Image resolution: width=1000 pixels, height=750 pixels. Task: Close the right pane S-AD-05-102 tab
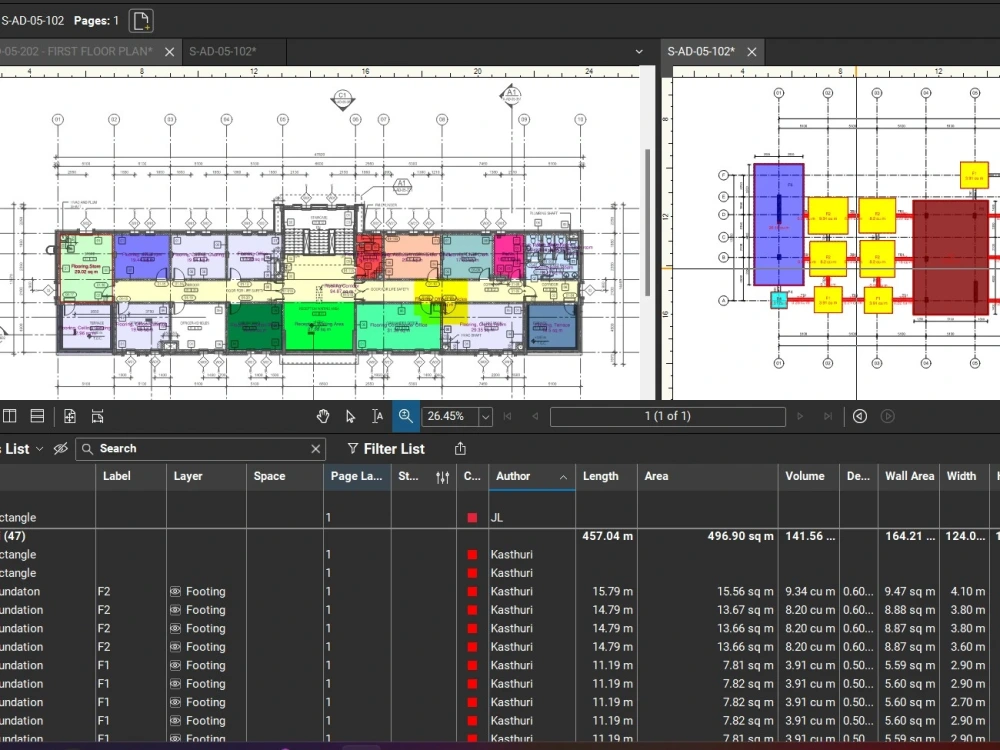[752, 52]
